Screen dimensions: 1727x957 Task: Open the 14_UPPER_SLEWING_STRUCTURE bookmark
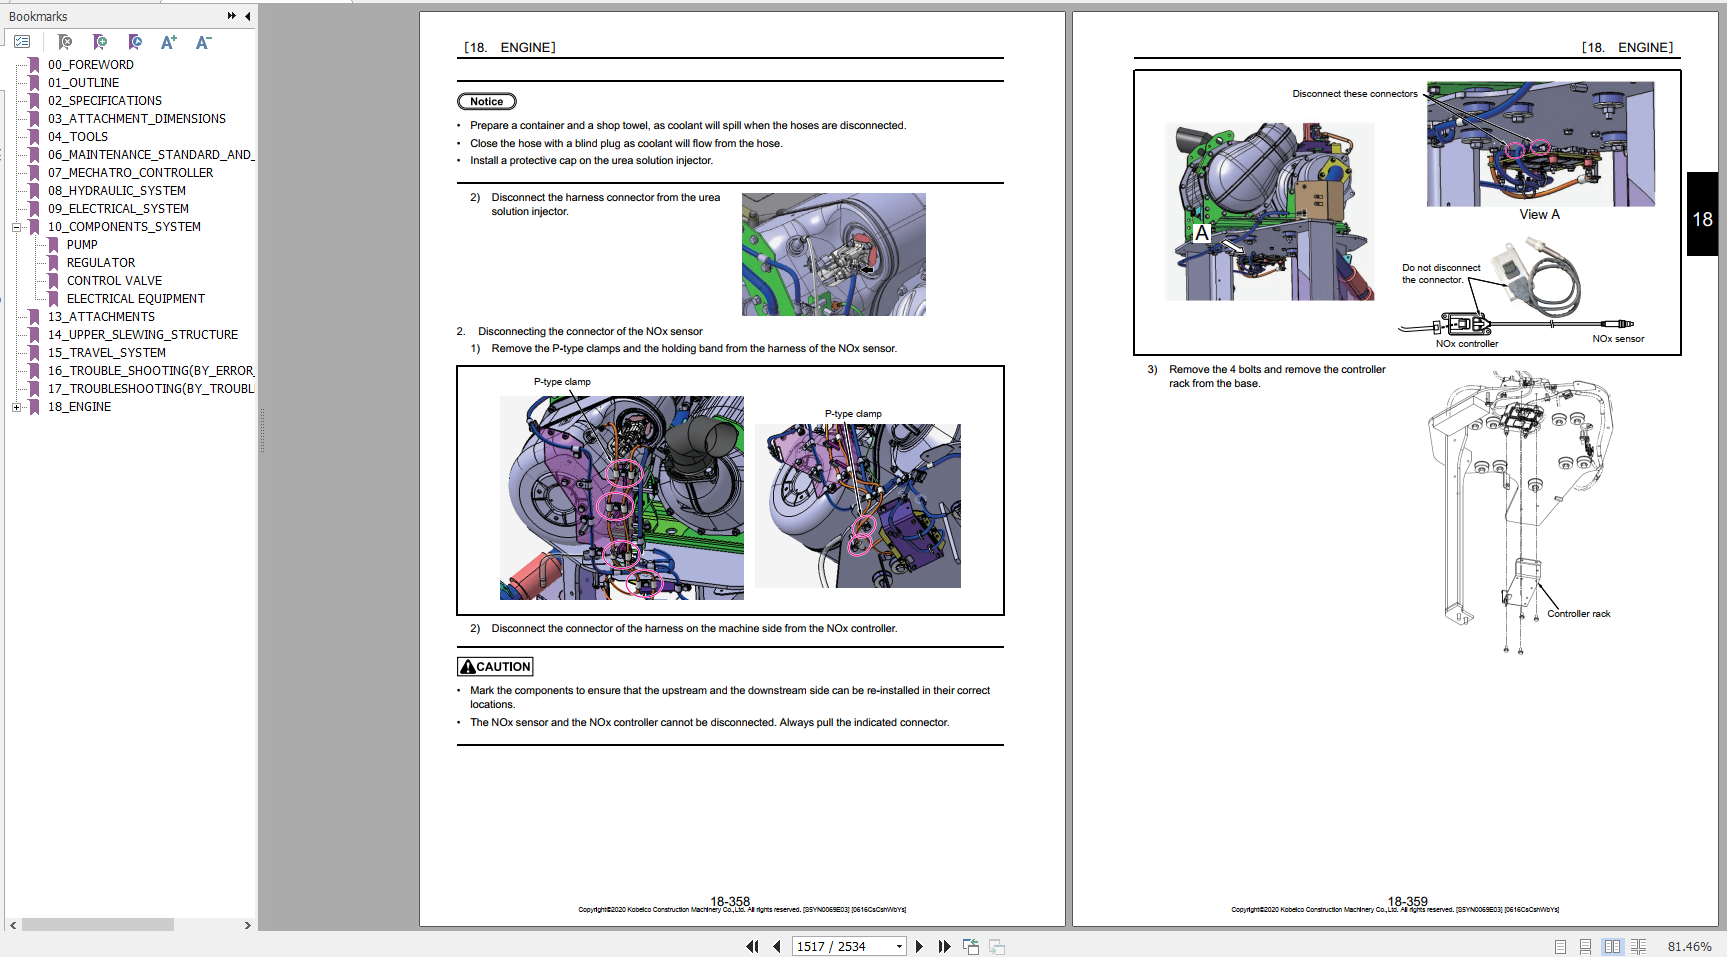tap(143, 335)
